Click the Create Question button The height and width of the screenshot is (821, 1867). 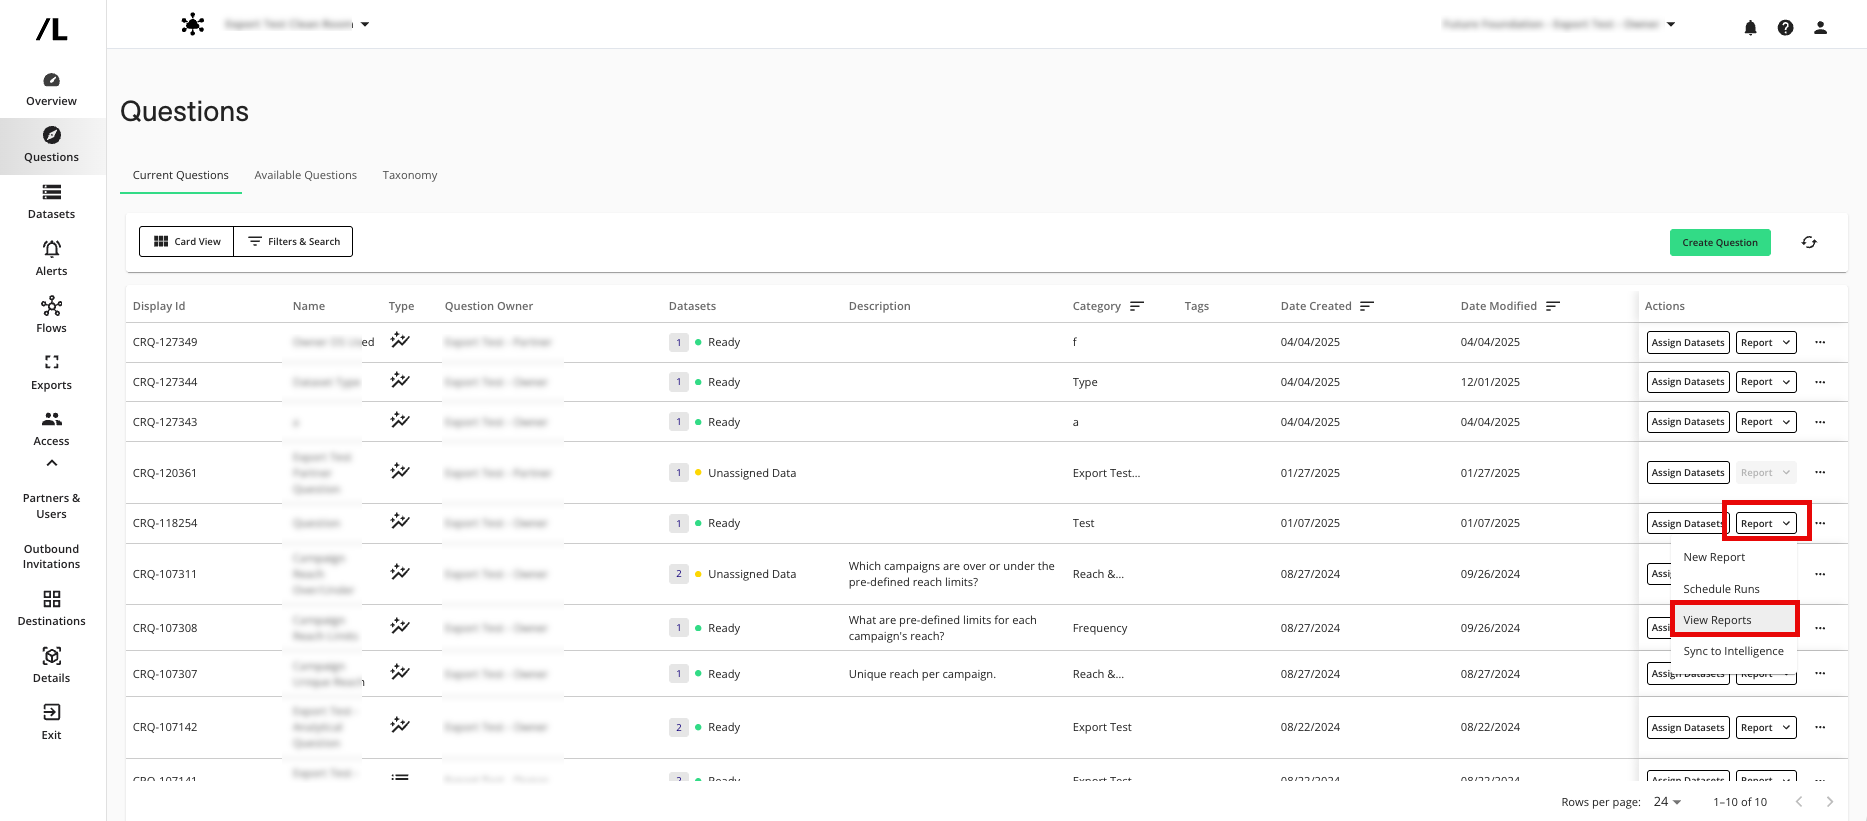click(x=1720, y=242)
